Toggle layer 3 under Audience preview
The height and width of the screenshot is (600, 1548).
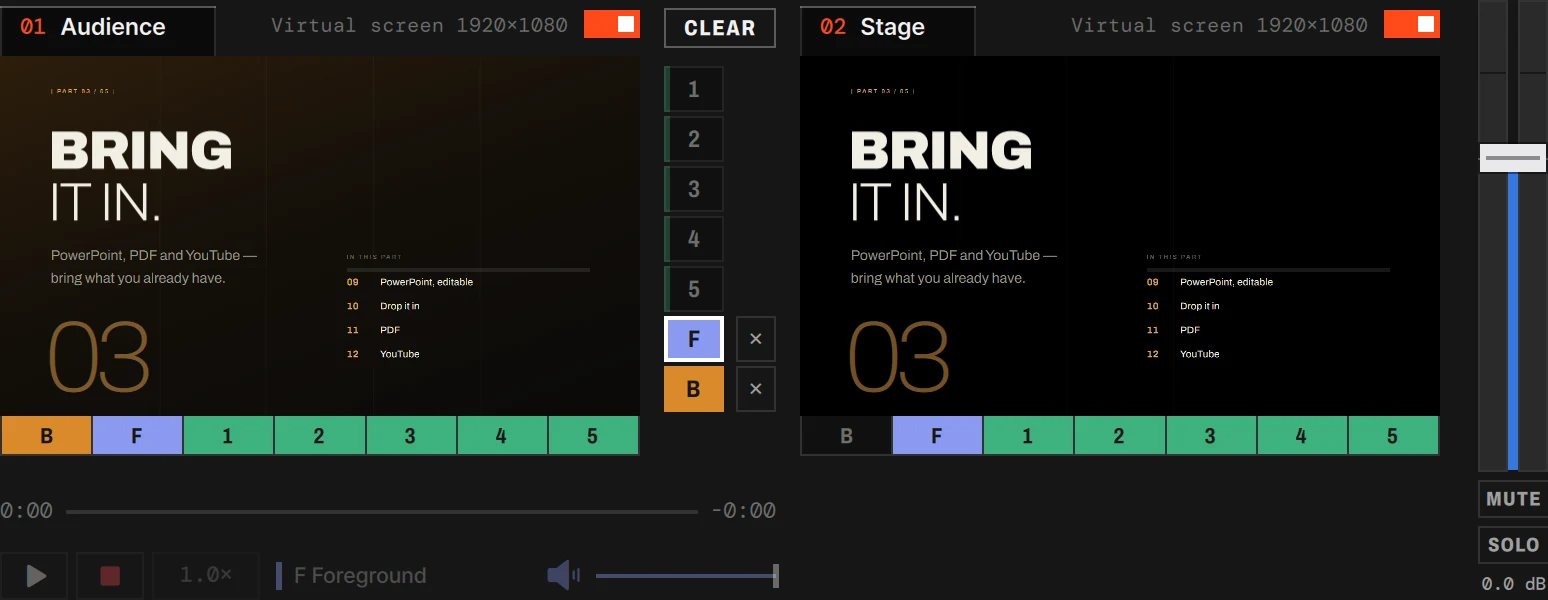(x=411, y=436)
